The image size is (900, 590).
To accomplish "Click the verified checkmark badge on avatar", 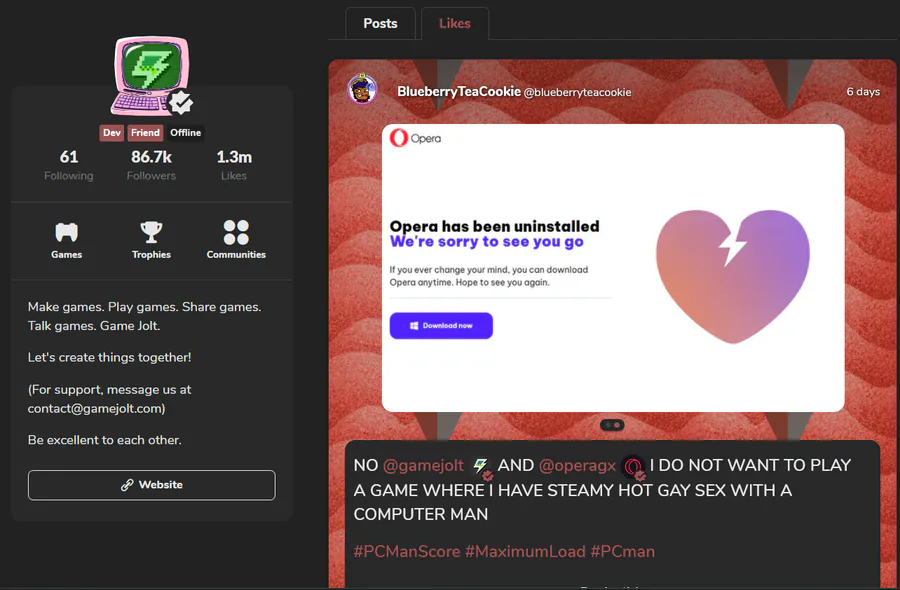I will point(181,102).
